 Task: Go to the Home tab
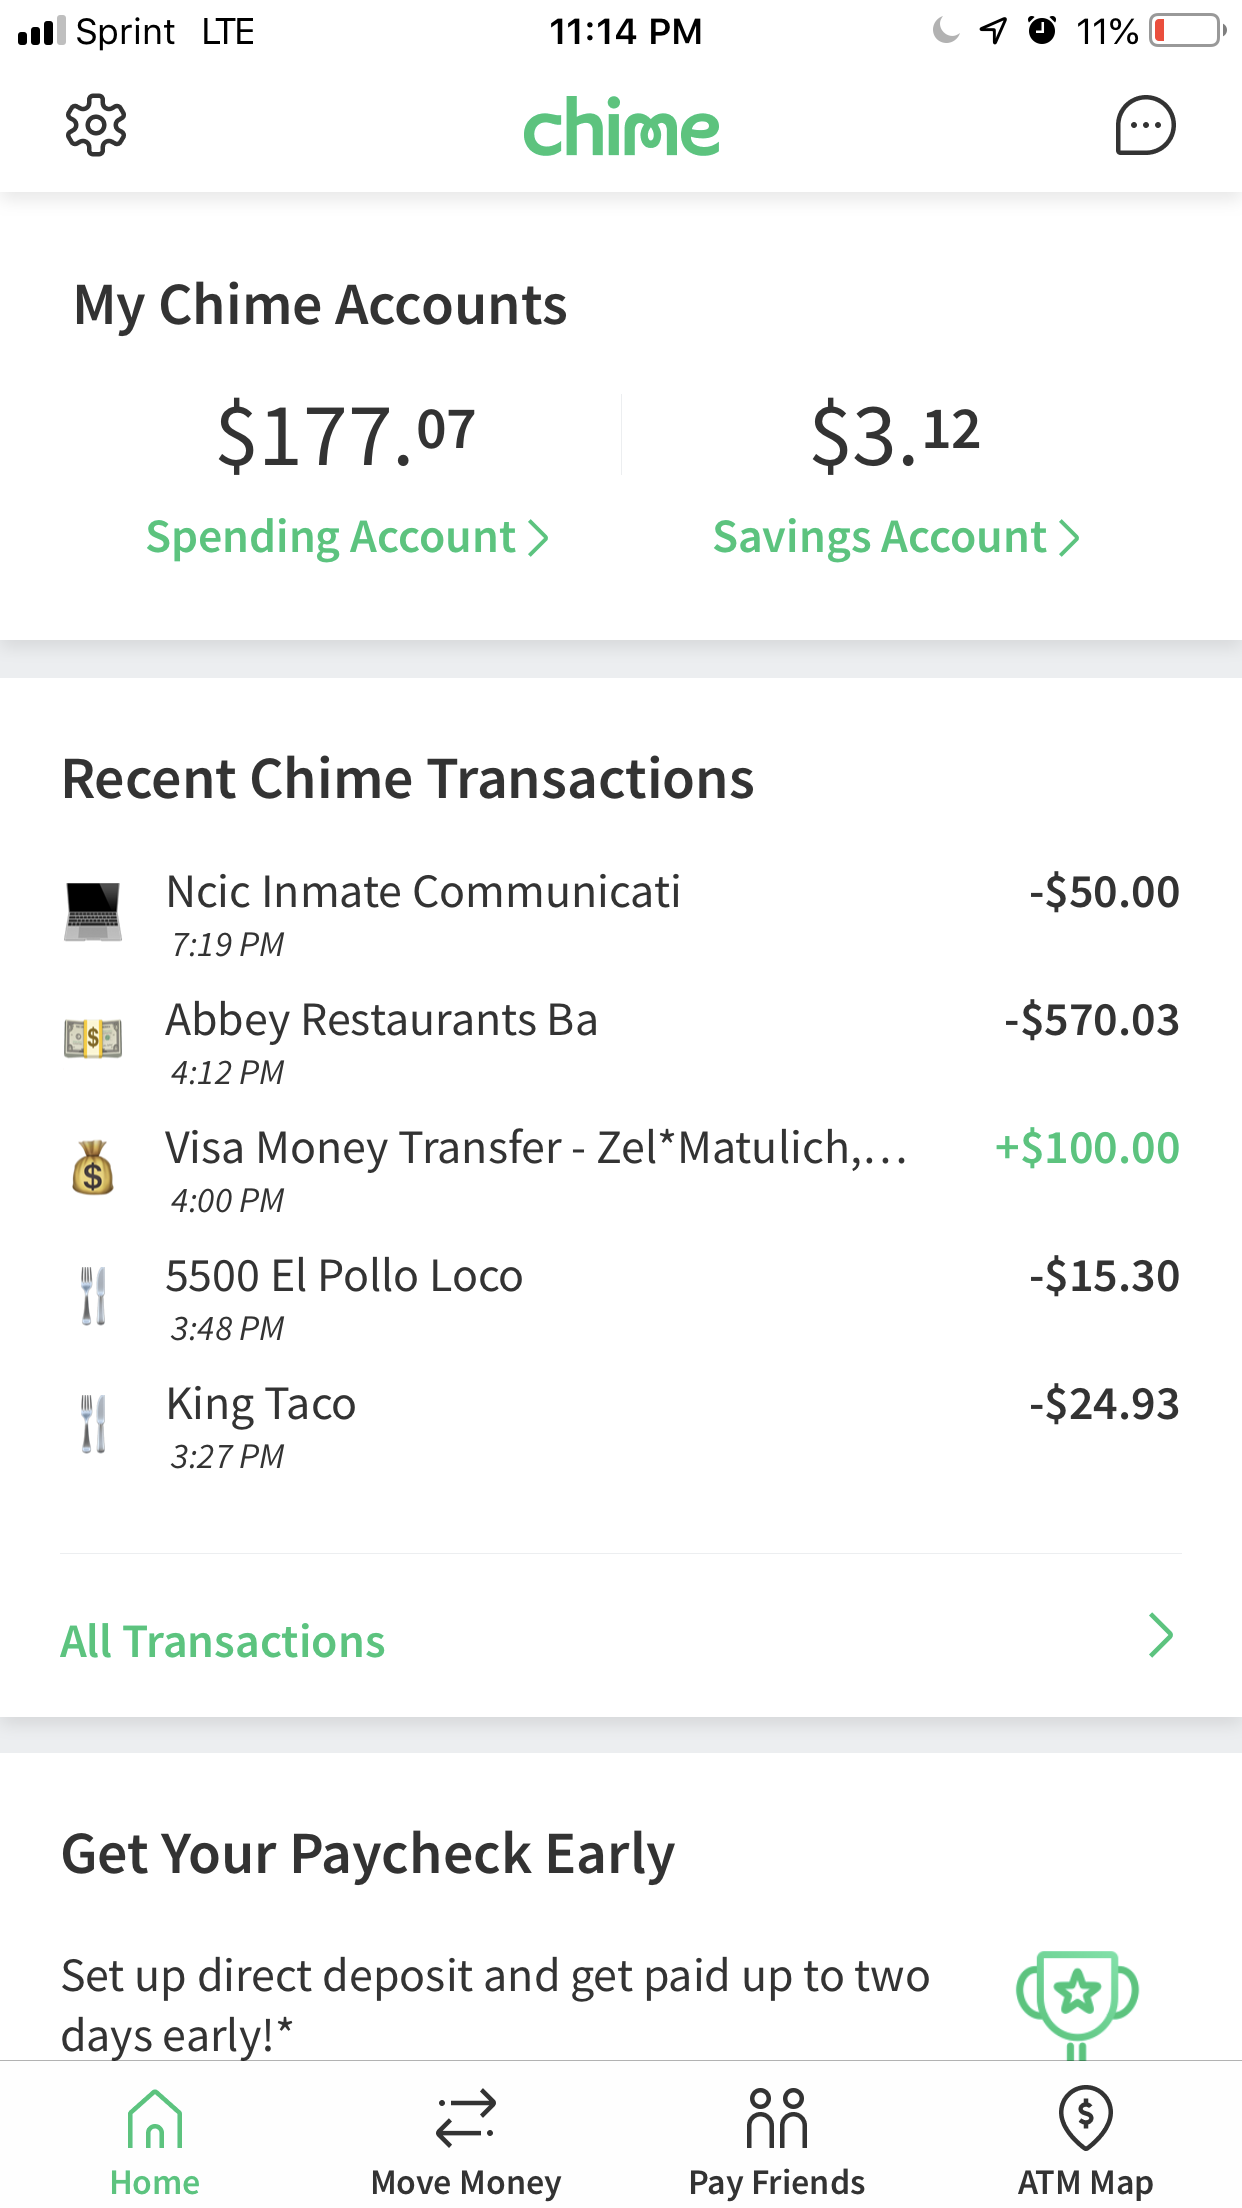click(155, 2142)
